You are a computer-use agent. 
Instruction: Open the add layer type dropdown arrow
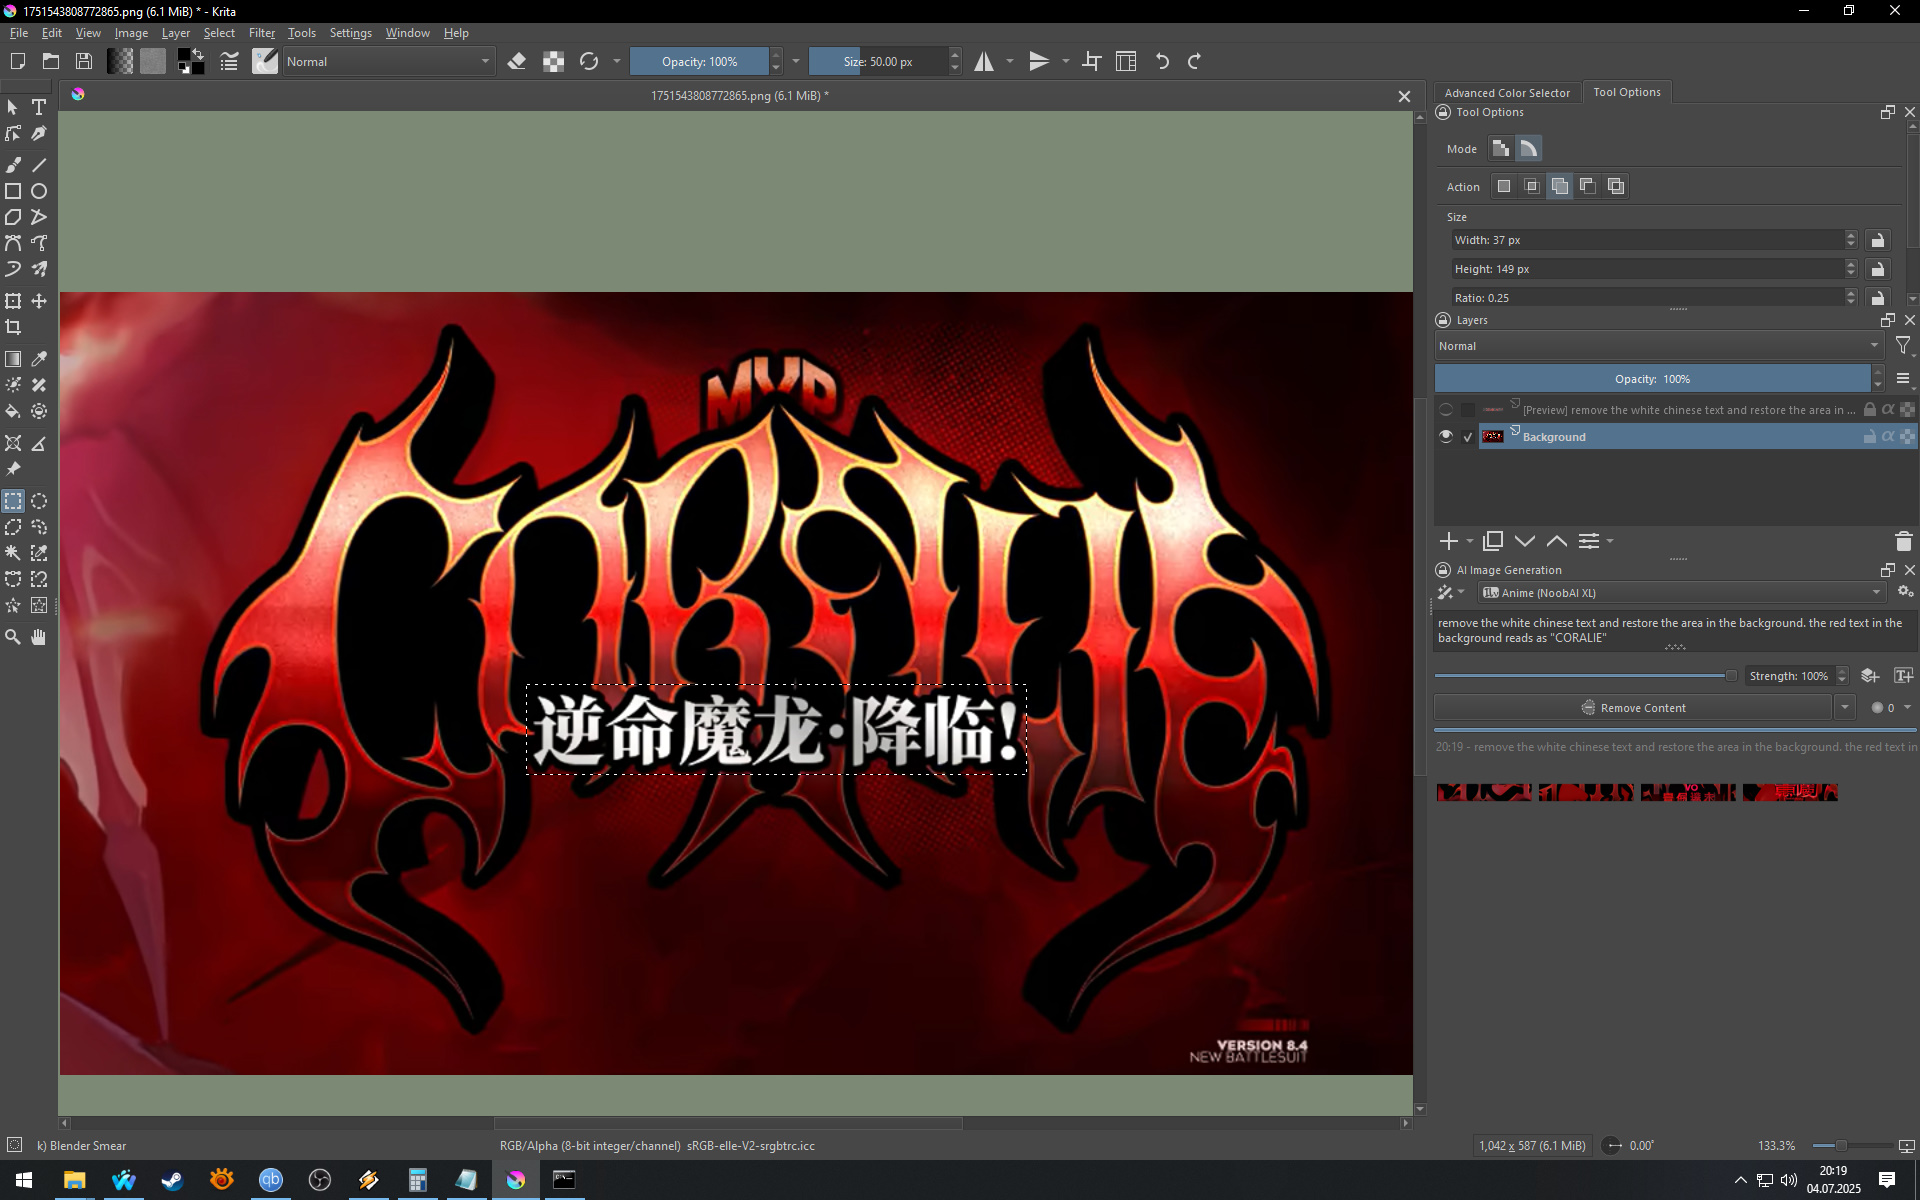pos(1470,541)
